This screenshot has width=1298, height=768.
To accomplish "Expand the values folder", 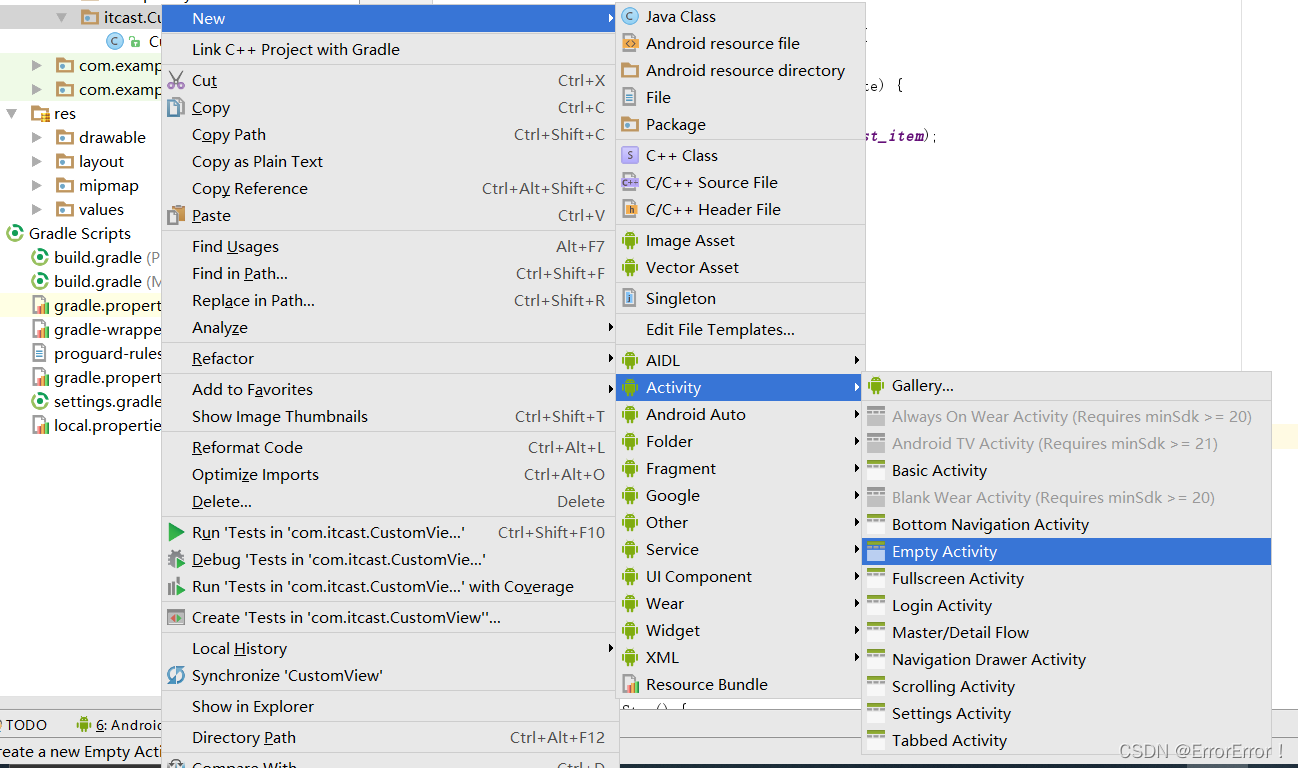I will (x=37, y=209).
